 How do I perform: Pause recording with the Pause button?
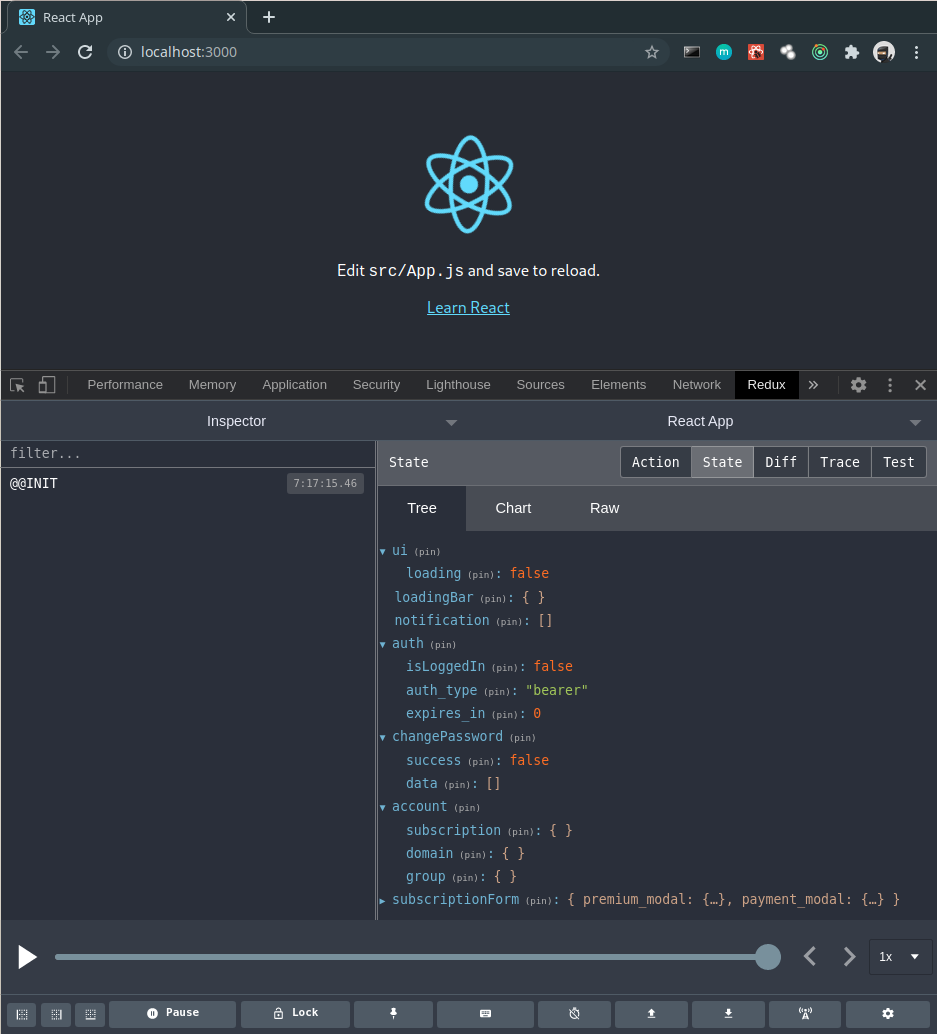pos(173,1014)
